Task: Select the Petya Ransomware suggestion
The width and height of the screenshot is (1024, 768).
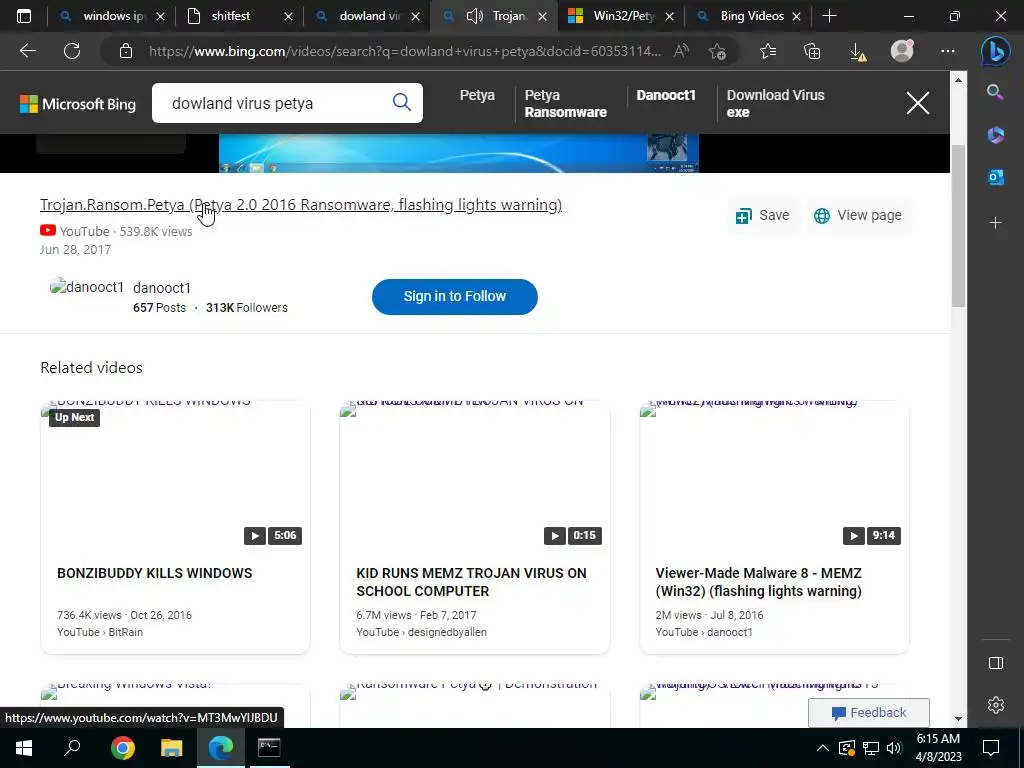Action: [566, 103]
